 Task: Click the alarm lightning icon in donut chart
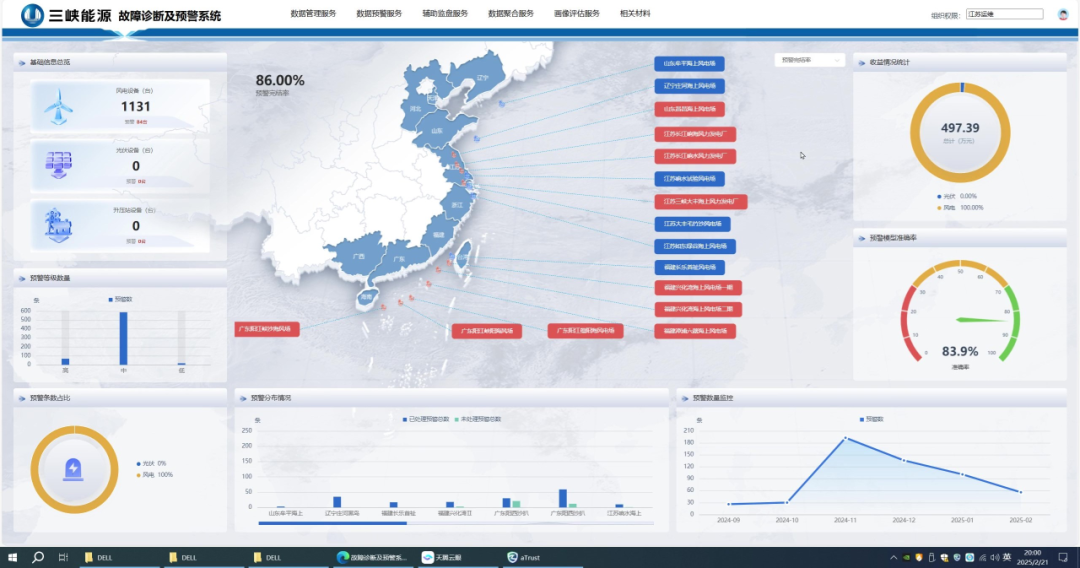pos(72,468)
